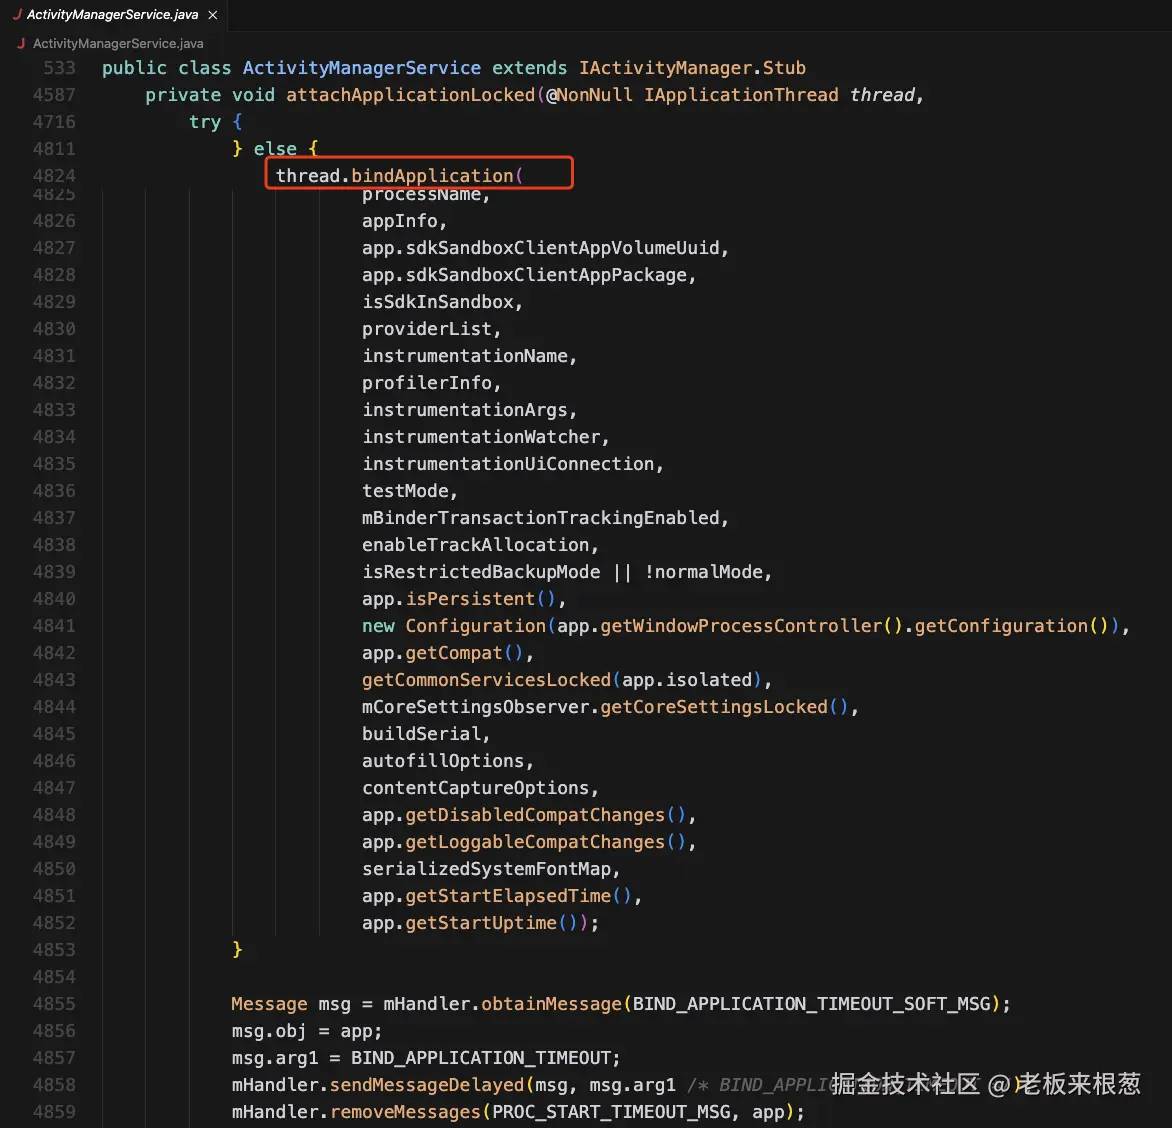Click getCommonServicesLocked call

point(487,679)
